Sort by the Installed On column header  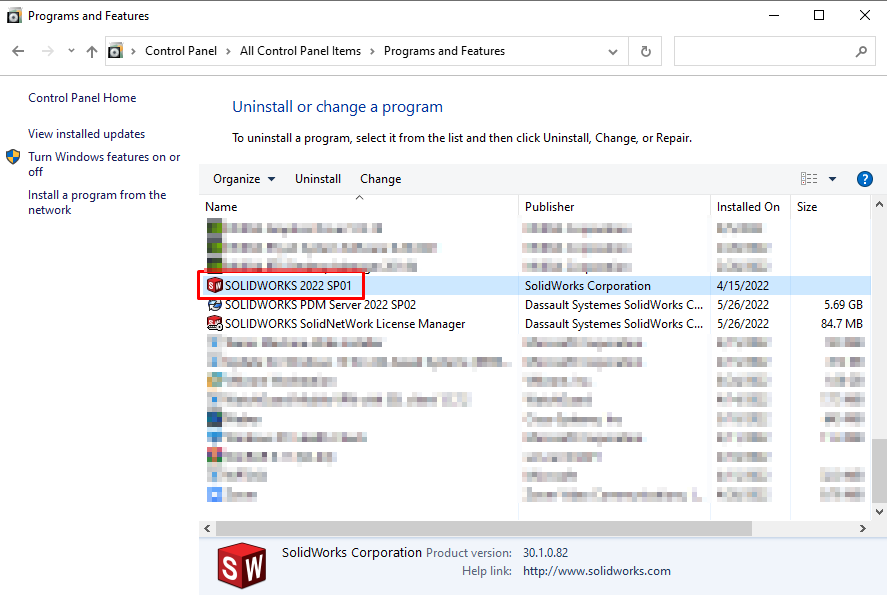(750, 207)
